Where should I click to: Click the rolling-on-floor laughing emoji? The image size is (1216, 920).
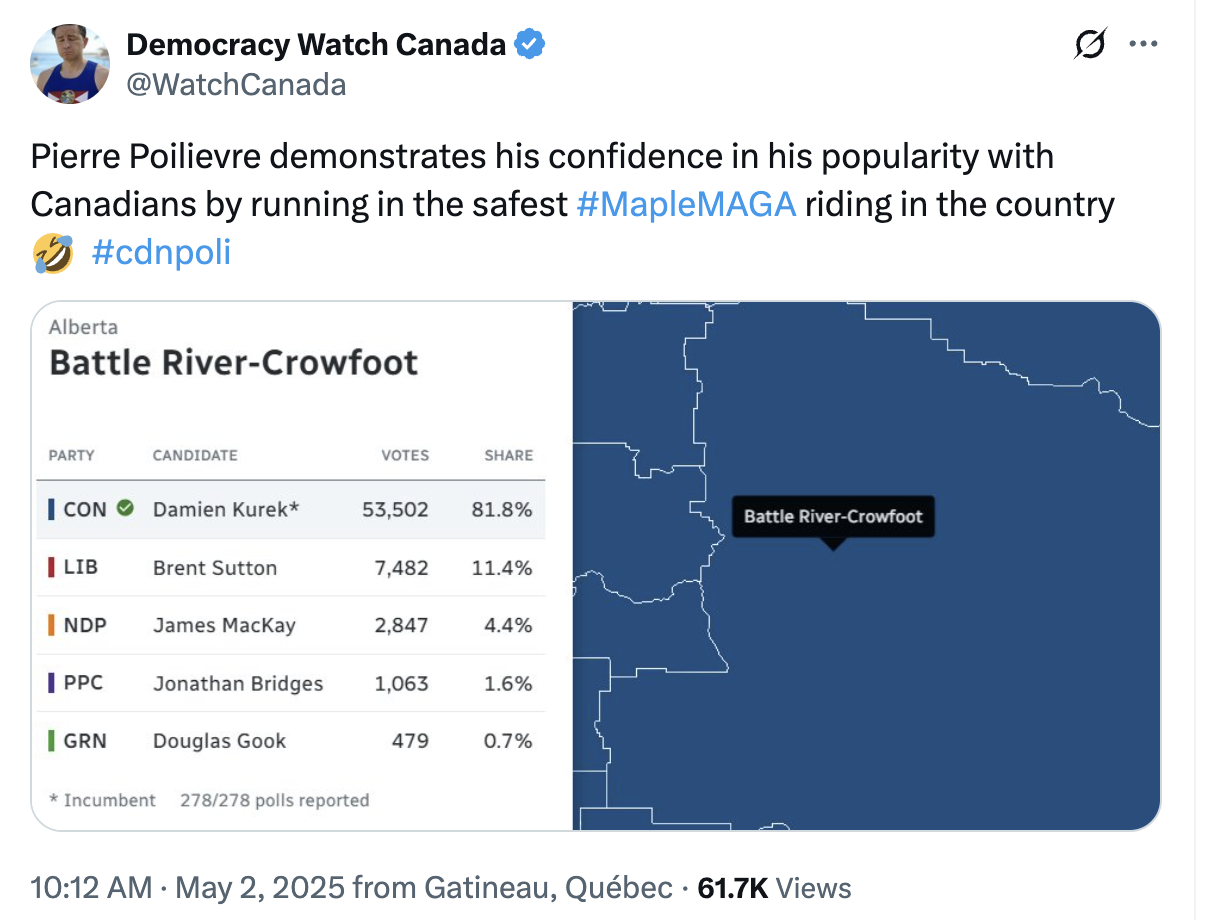(53, 253)
